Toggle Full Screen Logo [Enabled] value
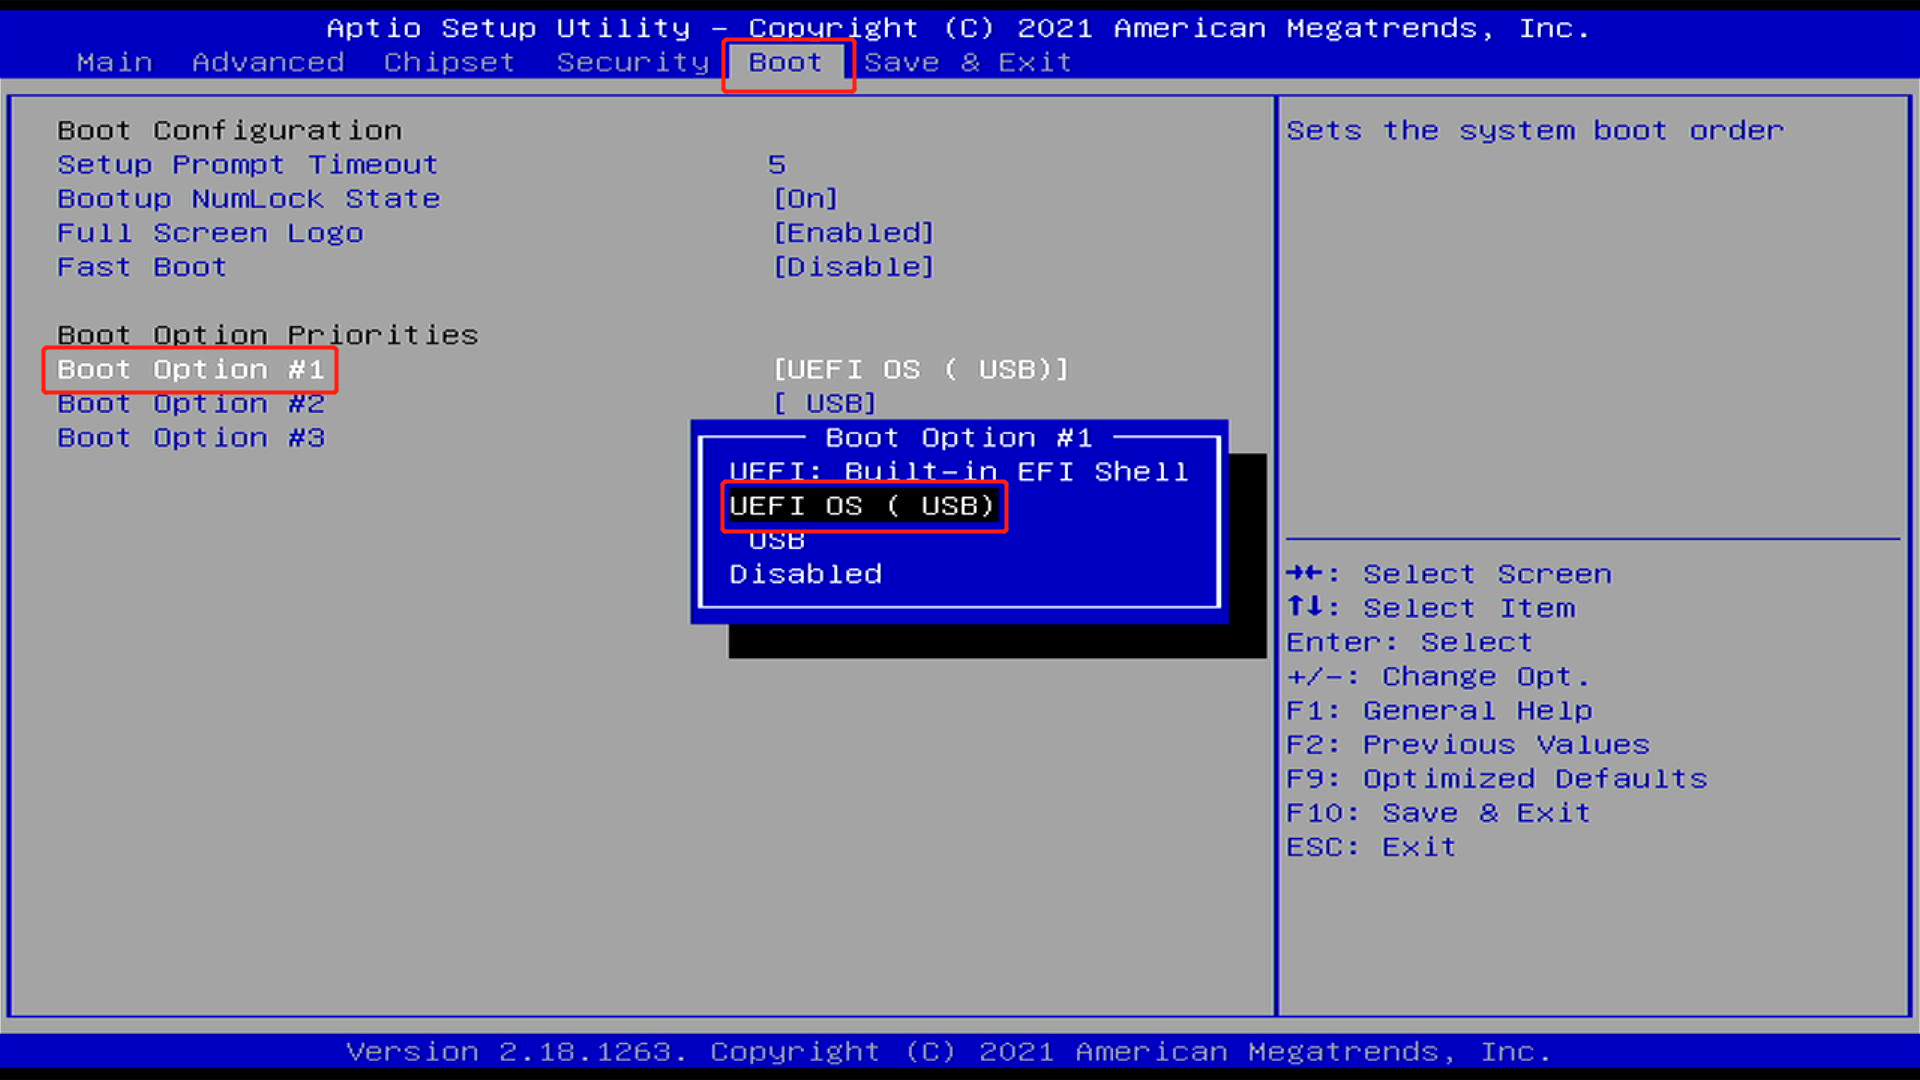This screenshot has height=1080, width=1920. point(854,233)
